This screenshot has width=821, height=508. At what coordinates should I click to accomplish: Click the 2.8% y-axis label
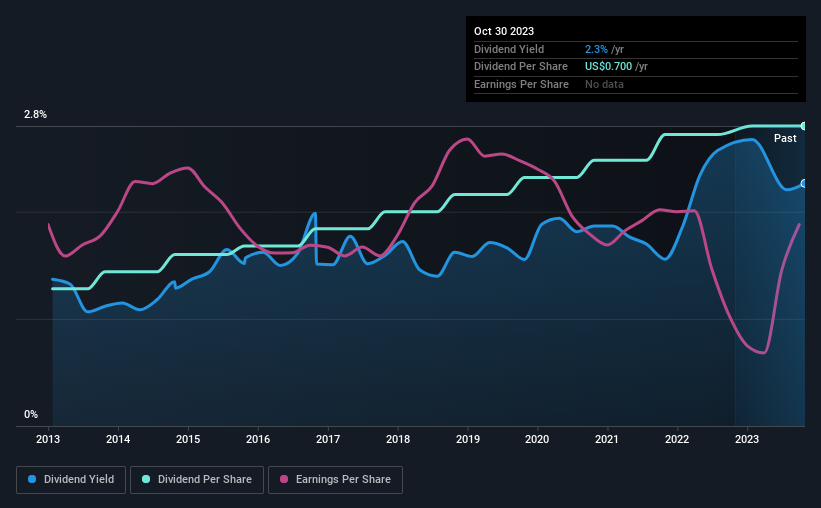35,114
